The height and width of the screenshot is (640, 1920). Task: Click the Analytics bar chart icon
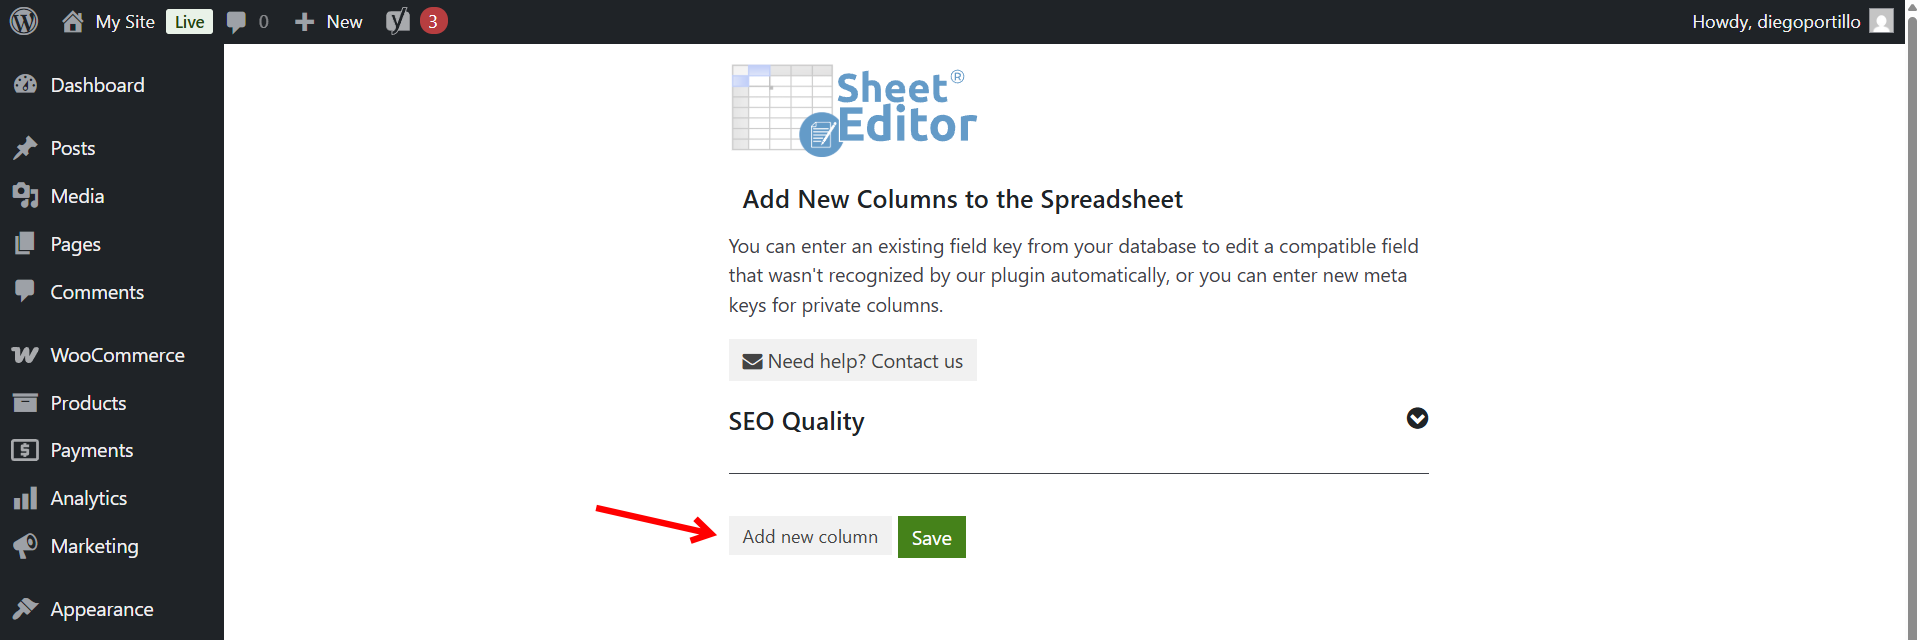[x=25, y=498]
